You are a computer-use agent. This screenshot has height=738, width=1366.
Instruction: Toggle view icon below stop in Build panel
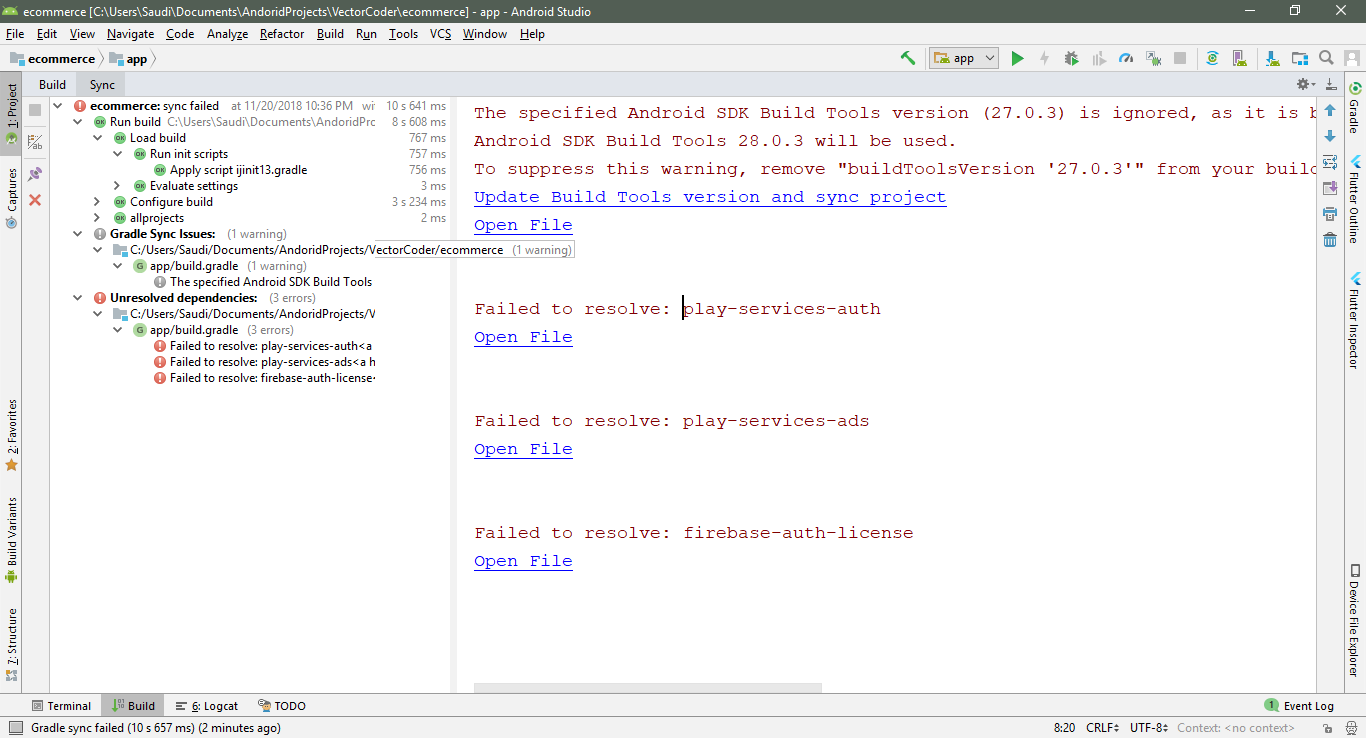(x=35, y=142)
